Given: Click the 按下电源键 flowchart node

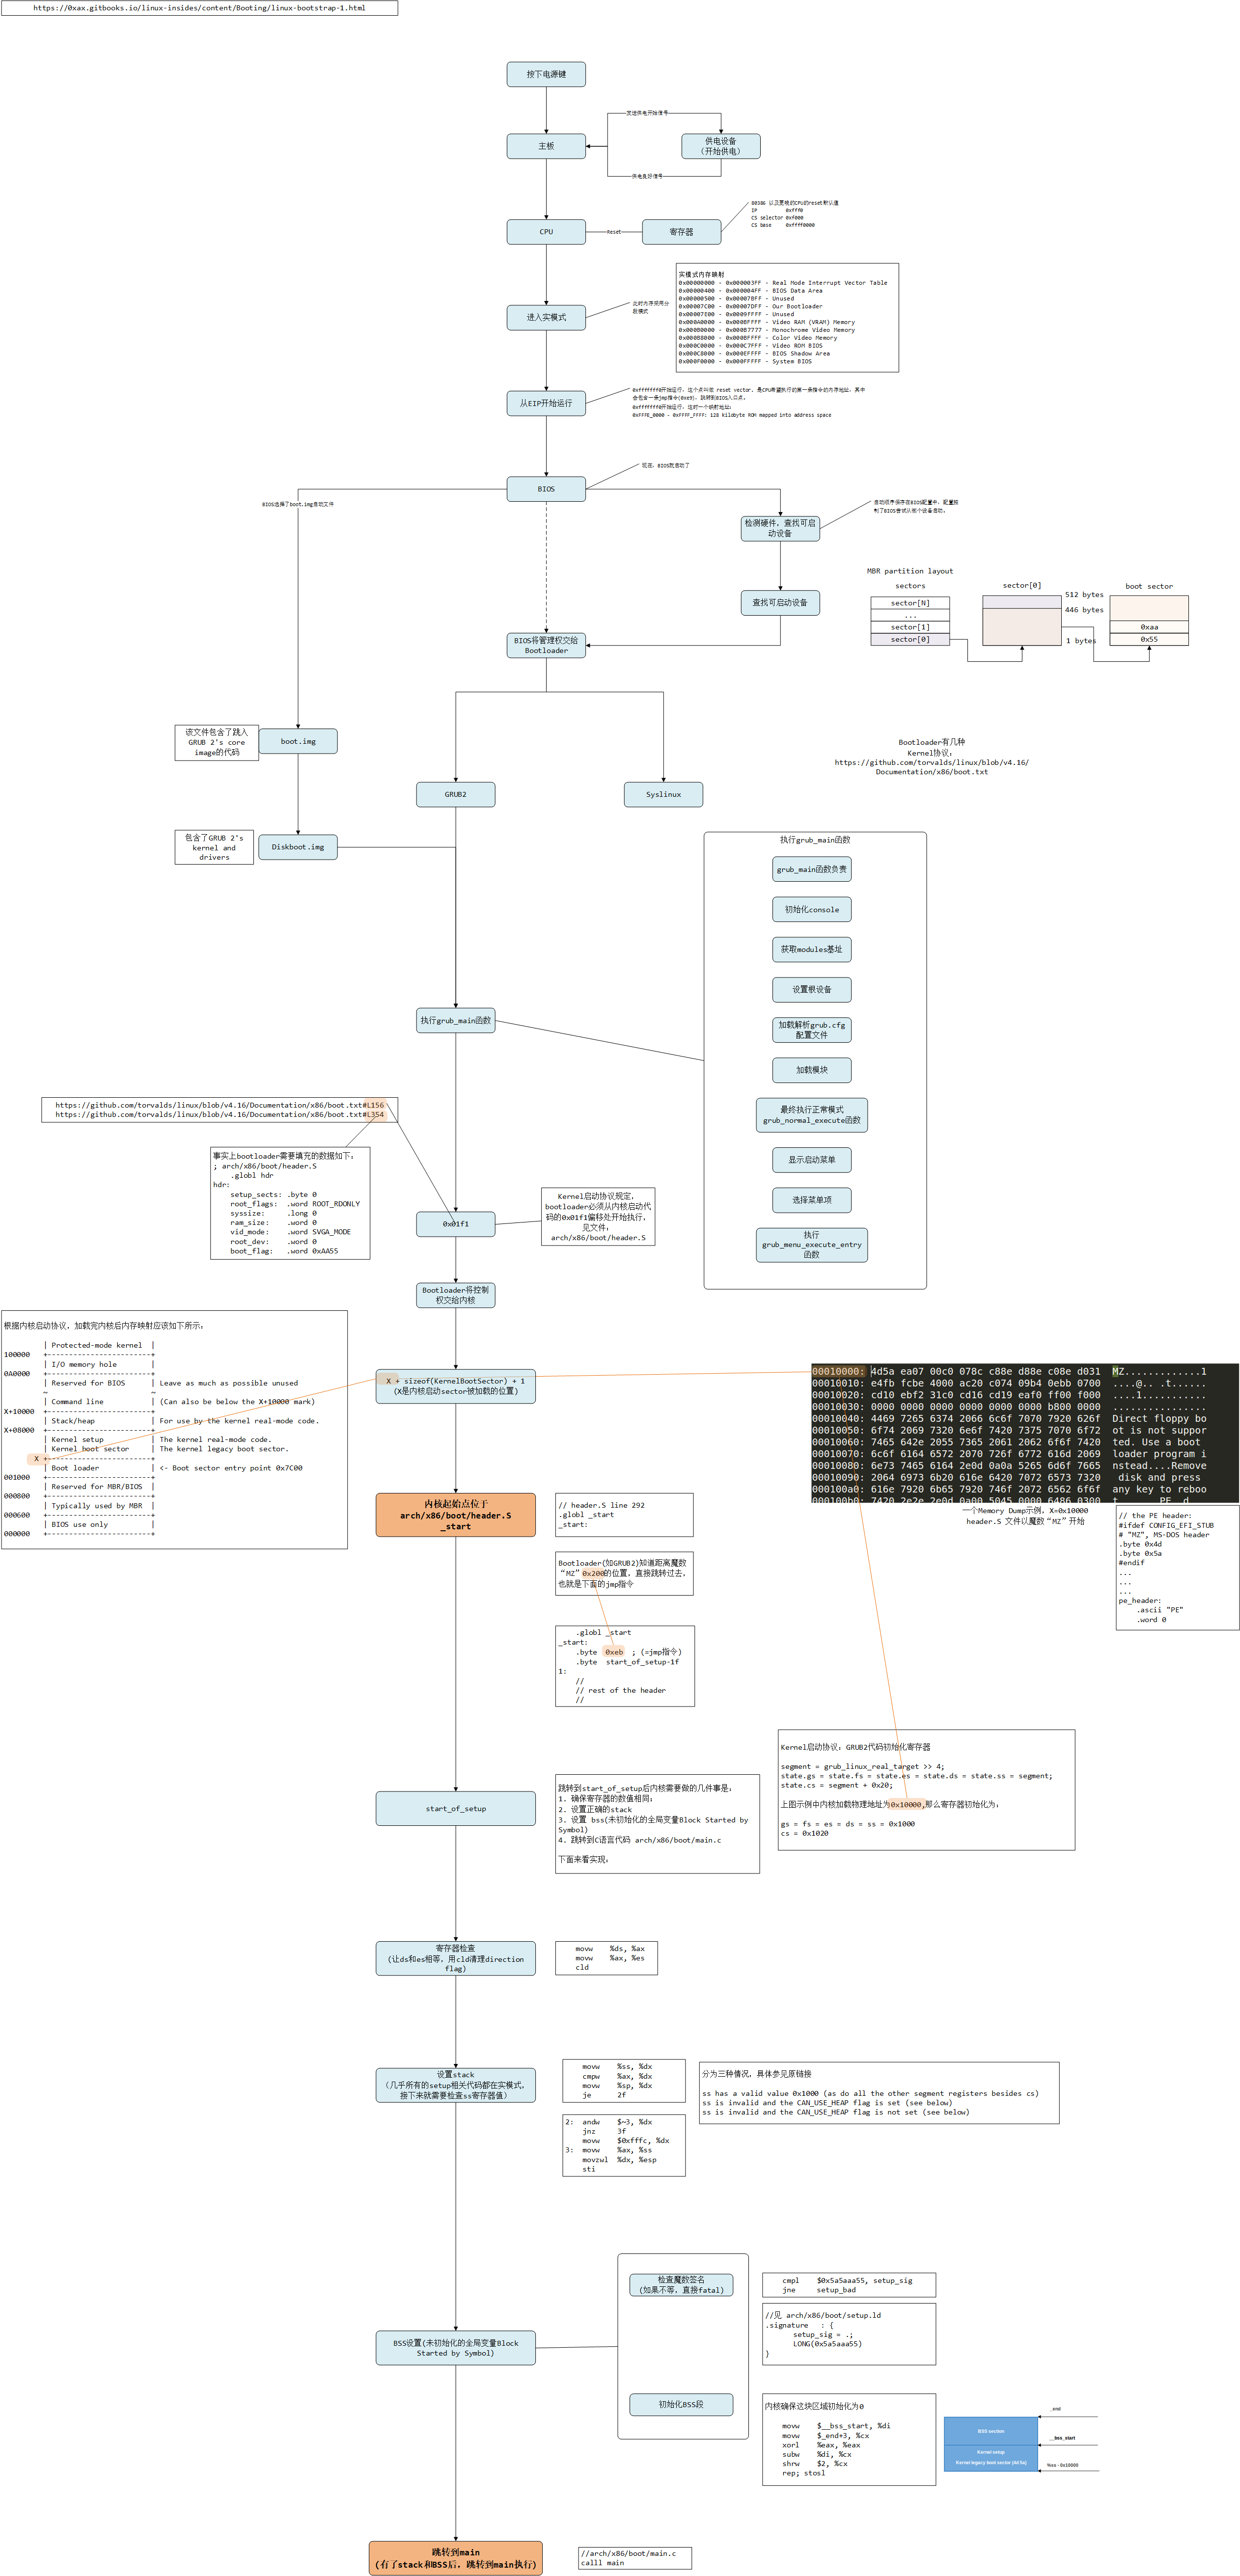Looking at the screenshot, I should (x=546, y=74).
